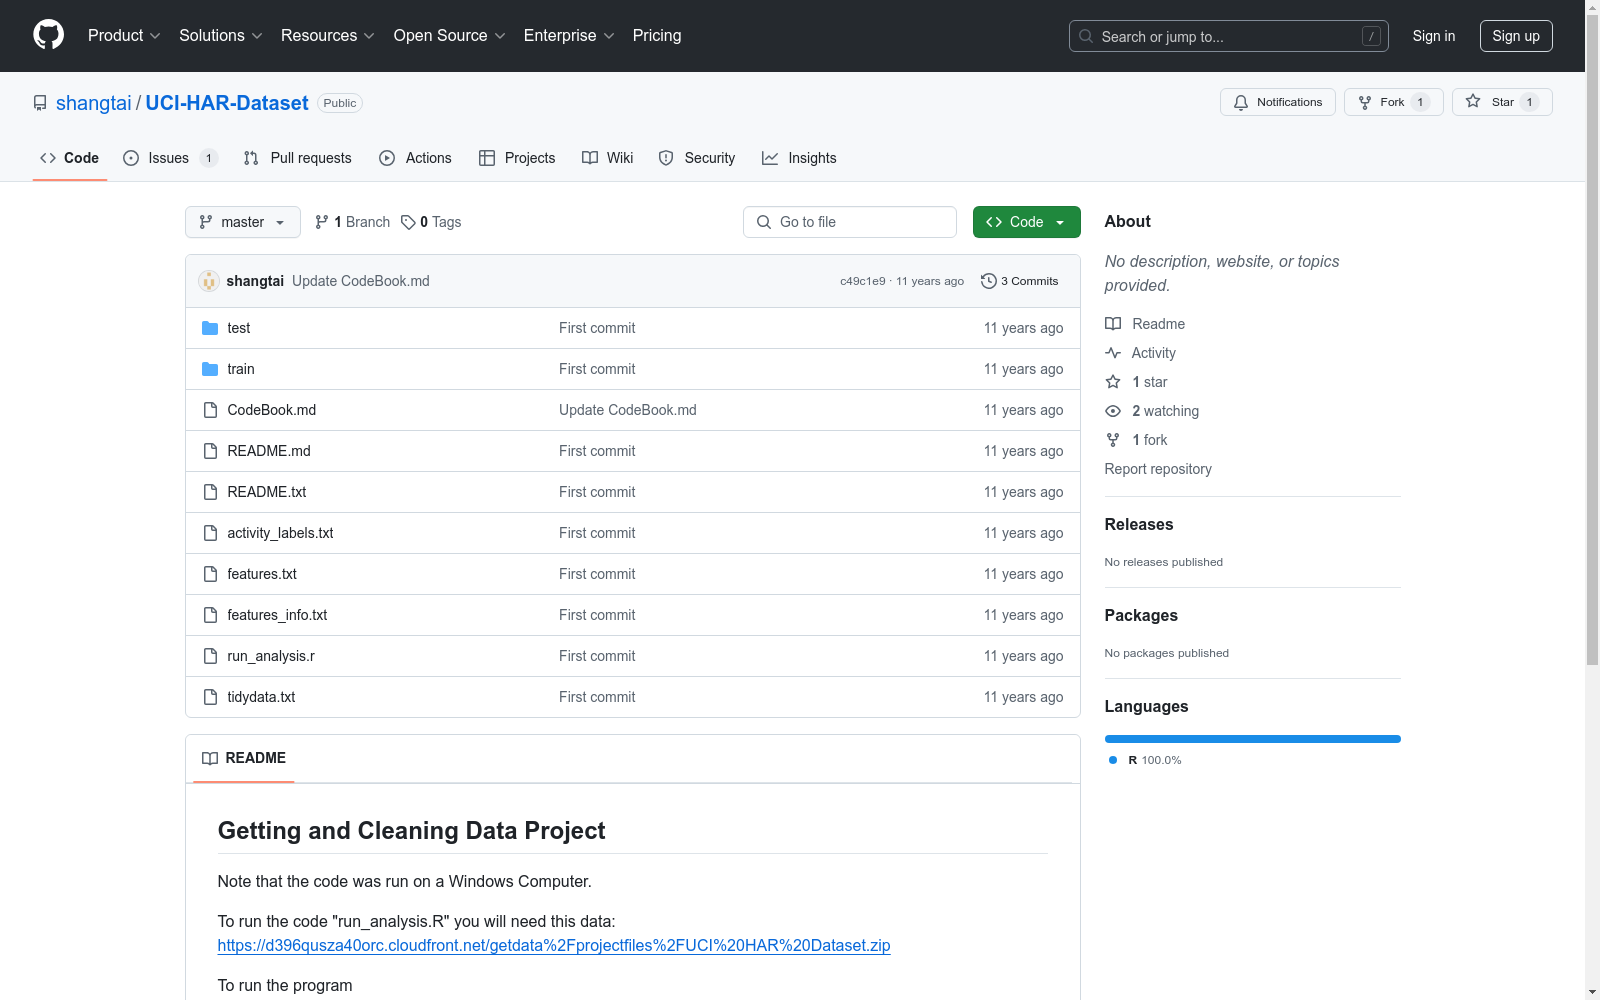The image size is (1600, 1000).
Task: Click the tidydata.txt file icon
Action: [210, 697]
